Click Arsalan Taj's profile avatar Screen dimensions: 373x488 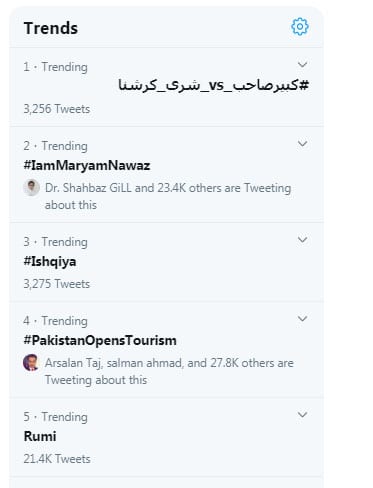pos(31,362)
